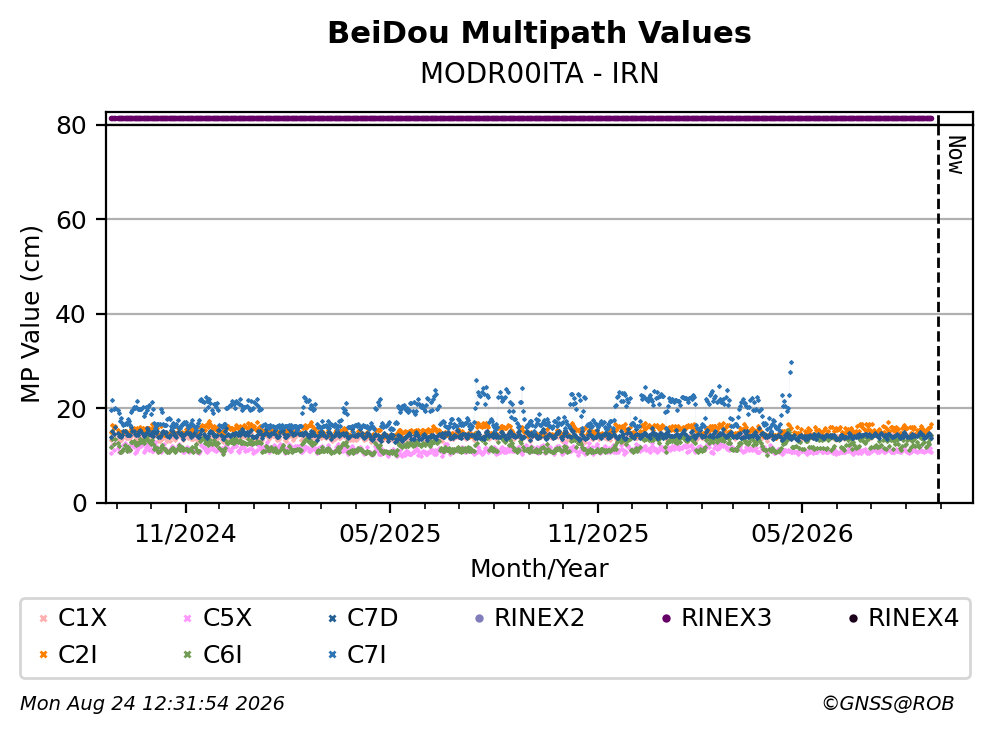Click the C1X legend marker

point(44,618)
